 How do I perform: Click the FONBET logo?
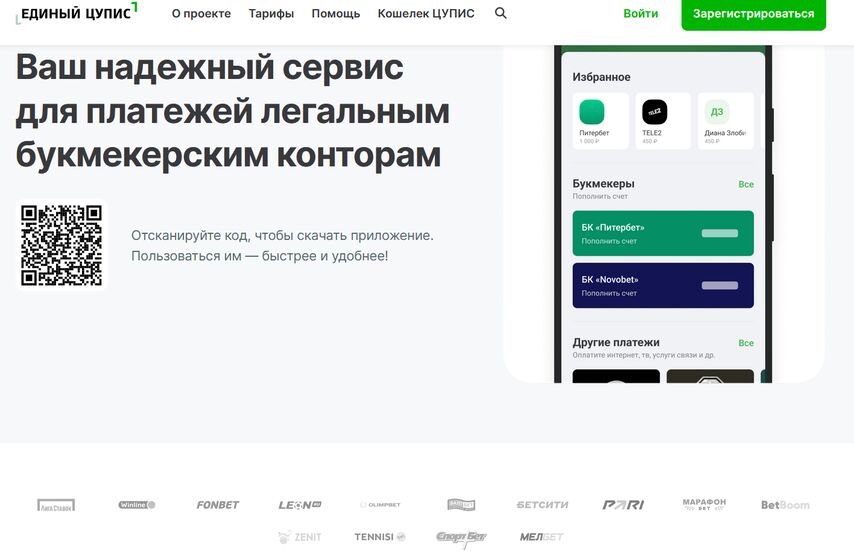(218, 505)
